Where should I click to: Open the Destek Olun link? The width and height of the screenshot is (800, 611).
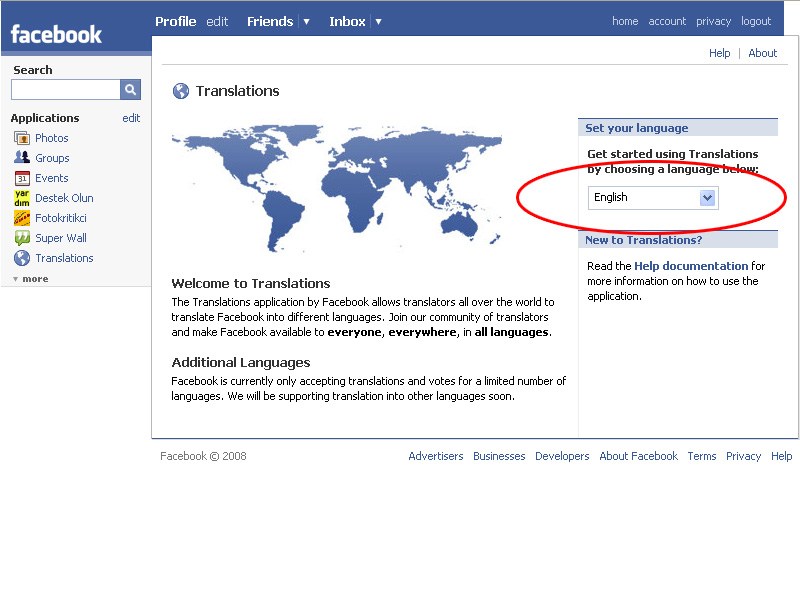64,198
